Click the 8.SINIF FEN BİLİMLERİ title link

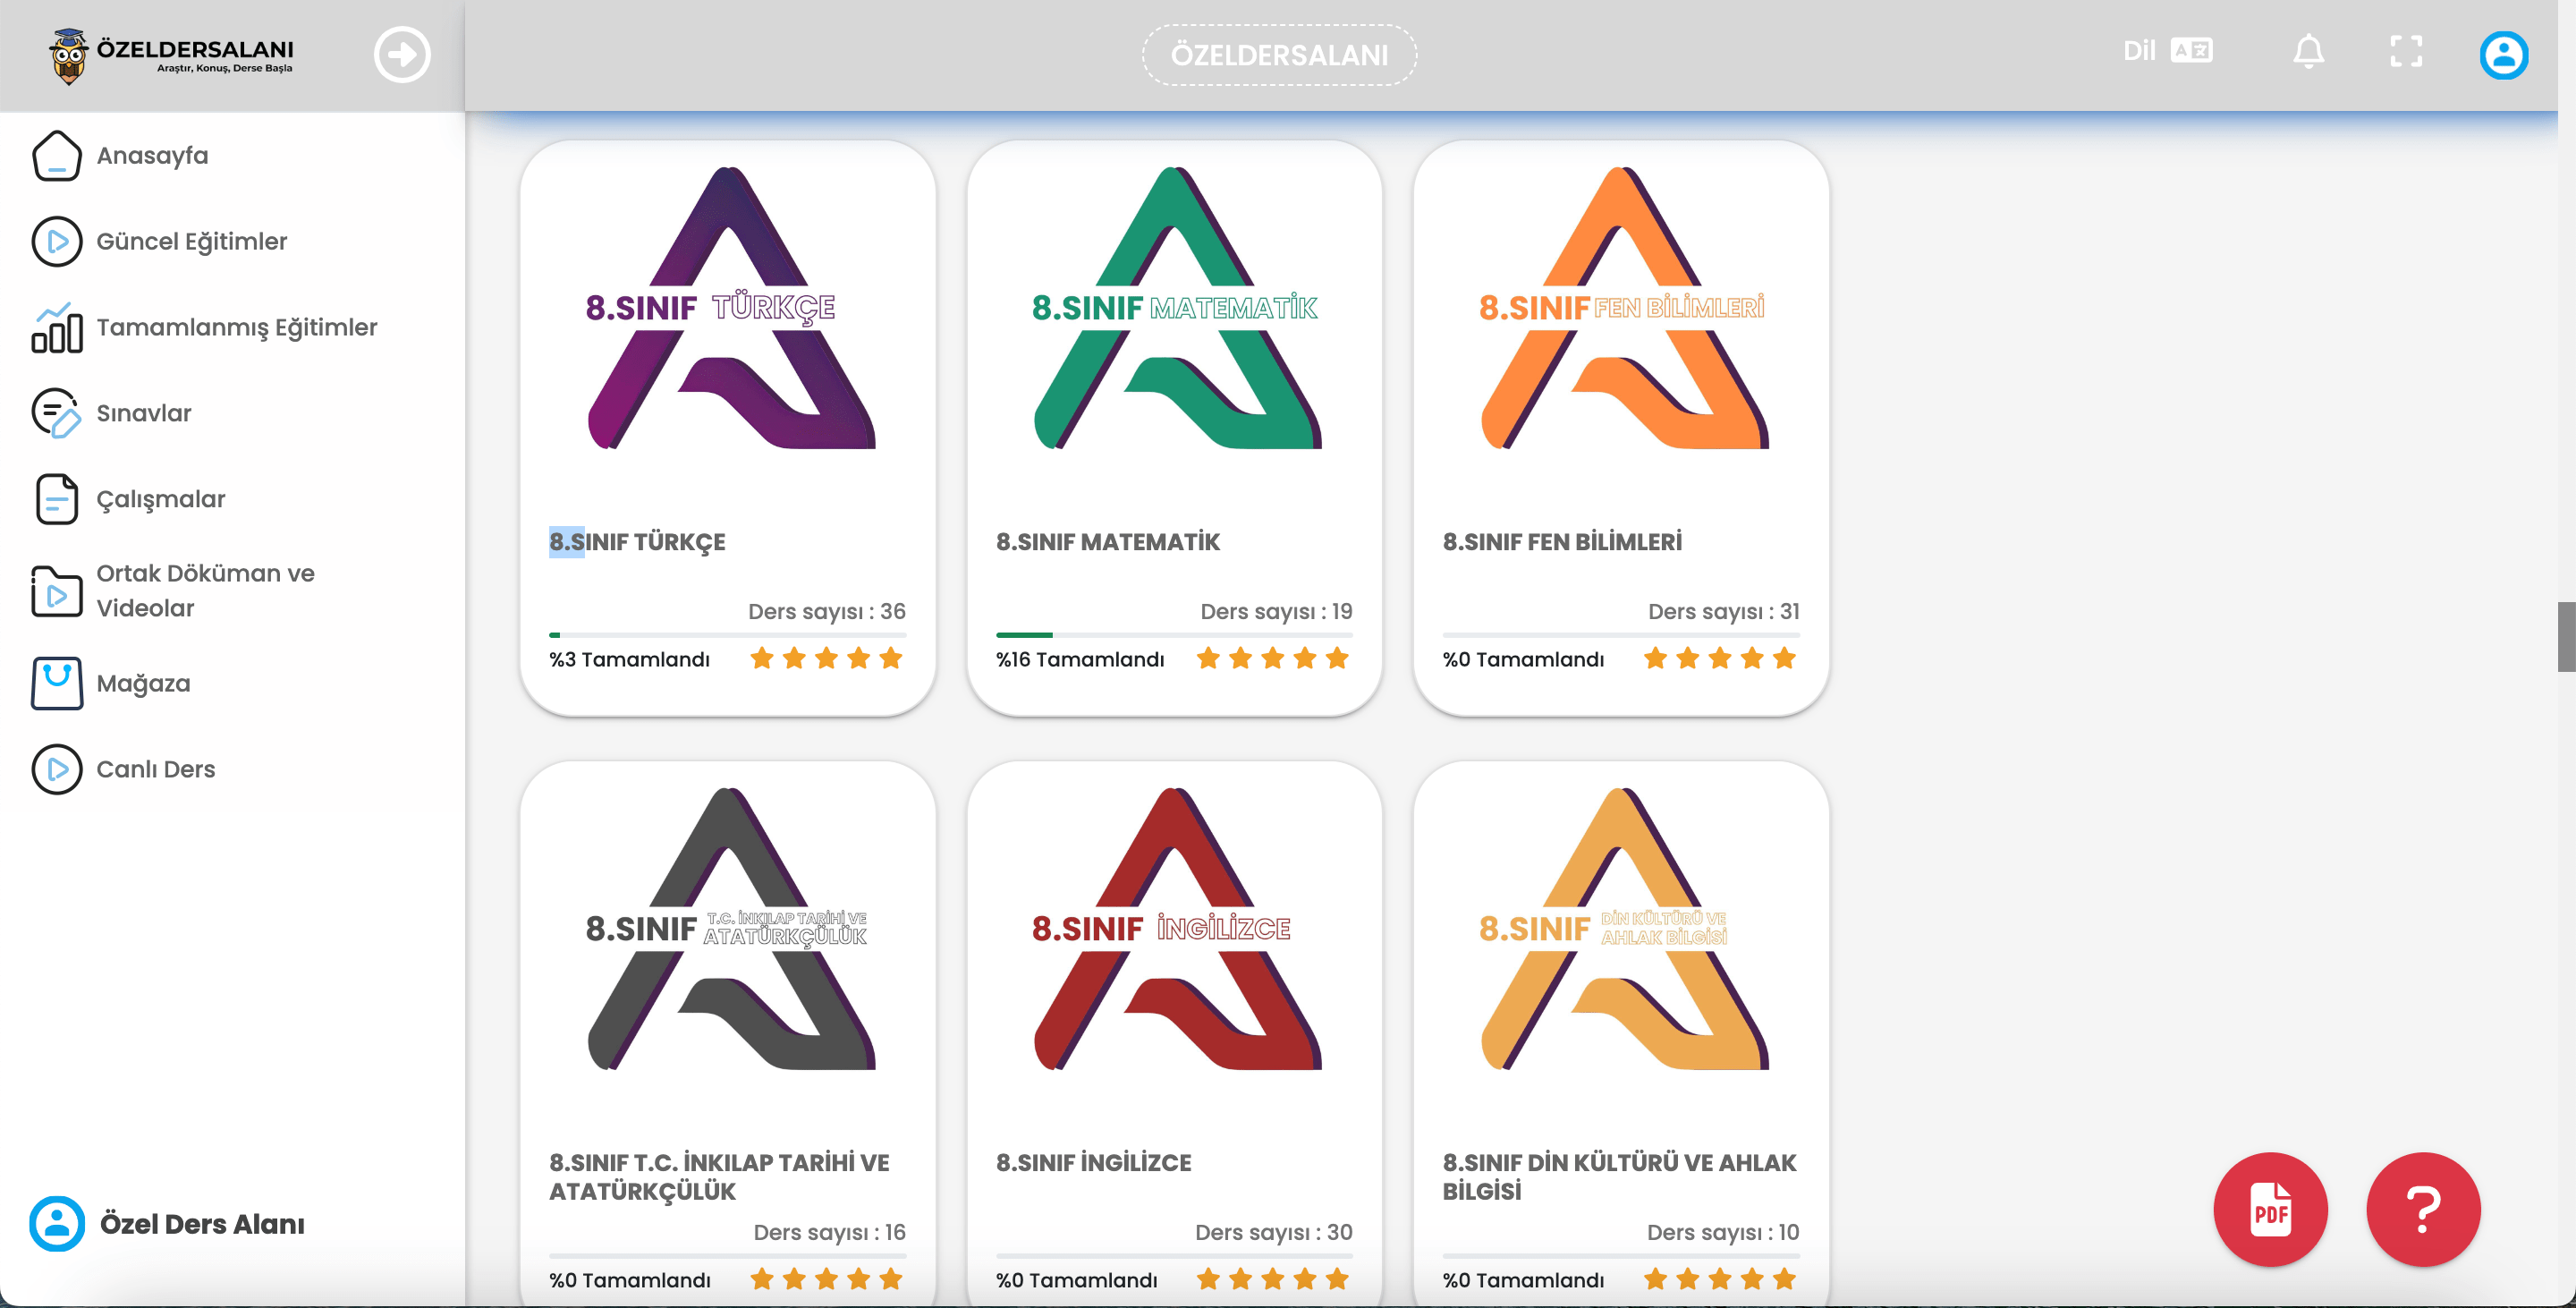point(1561,542)
